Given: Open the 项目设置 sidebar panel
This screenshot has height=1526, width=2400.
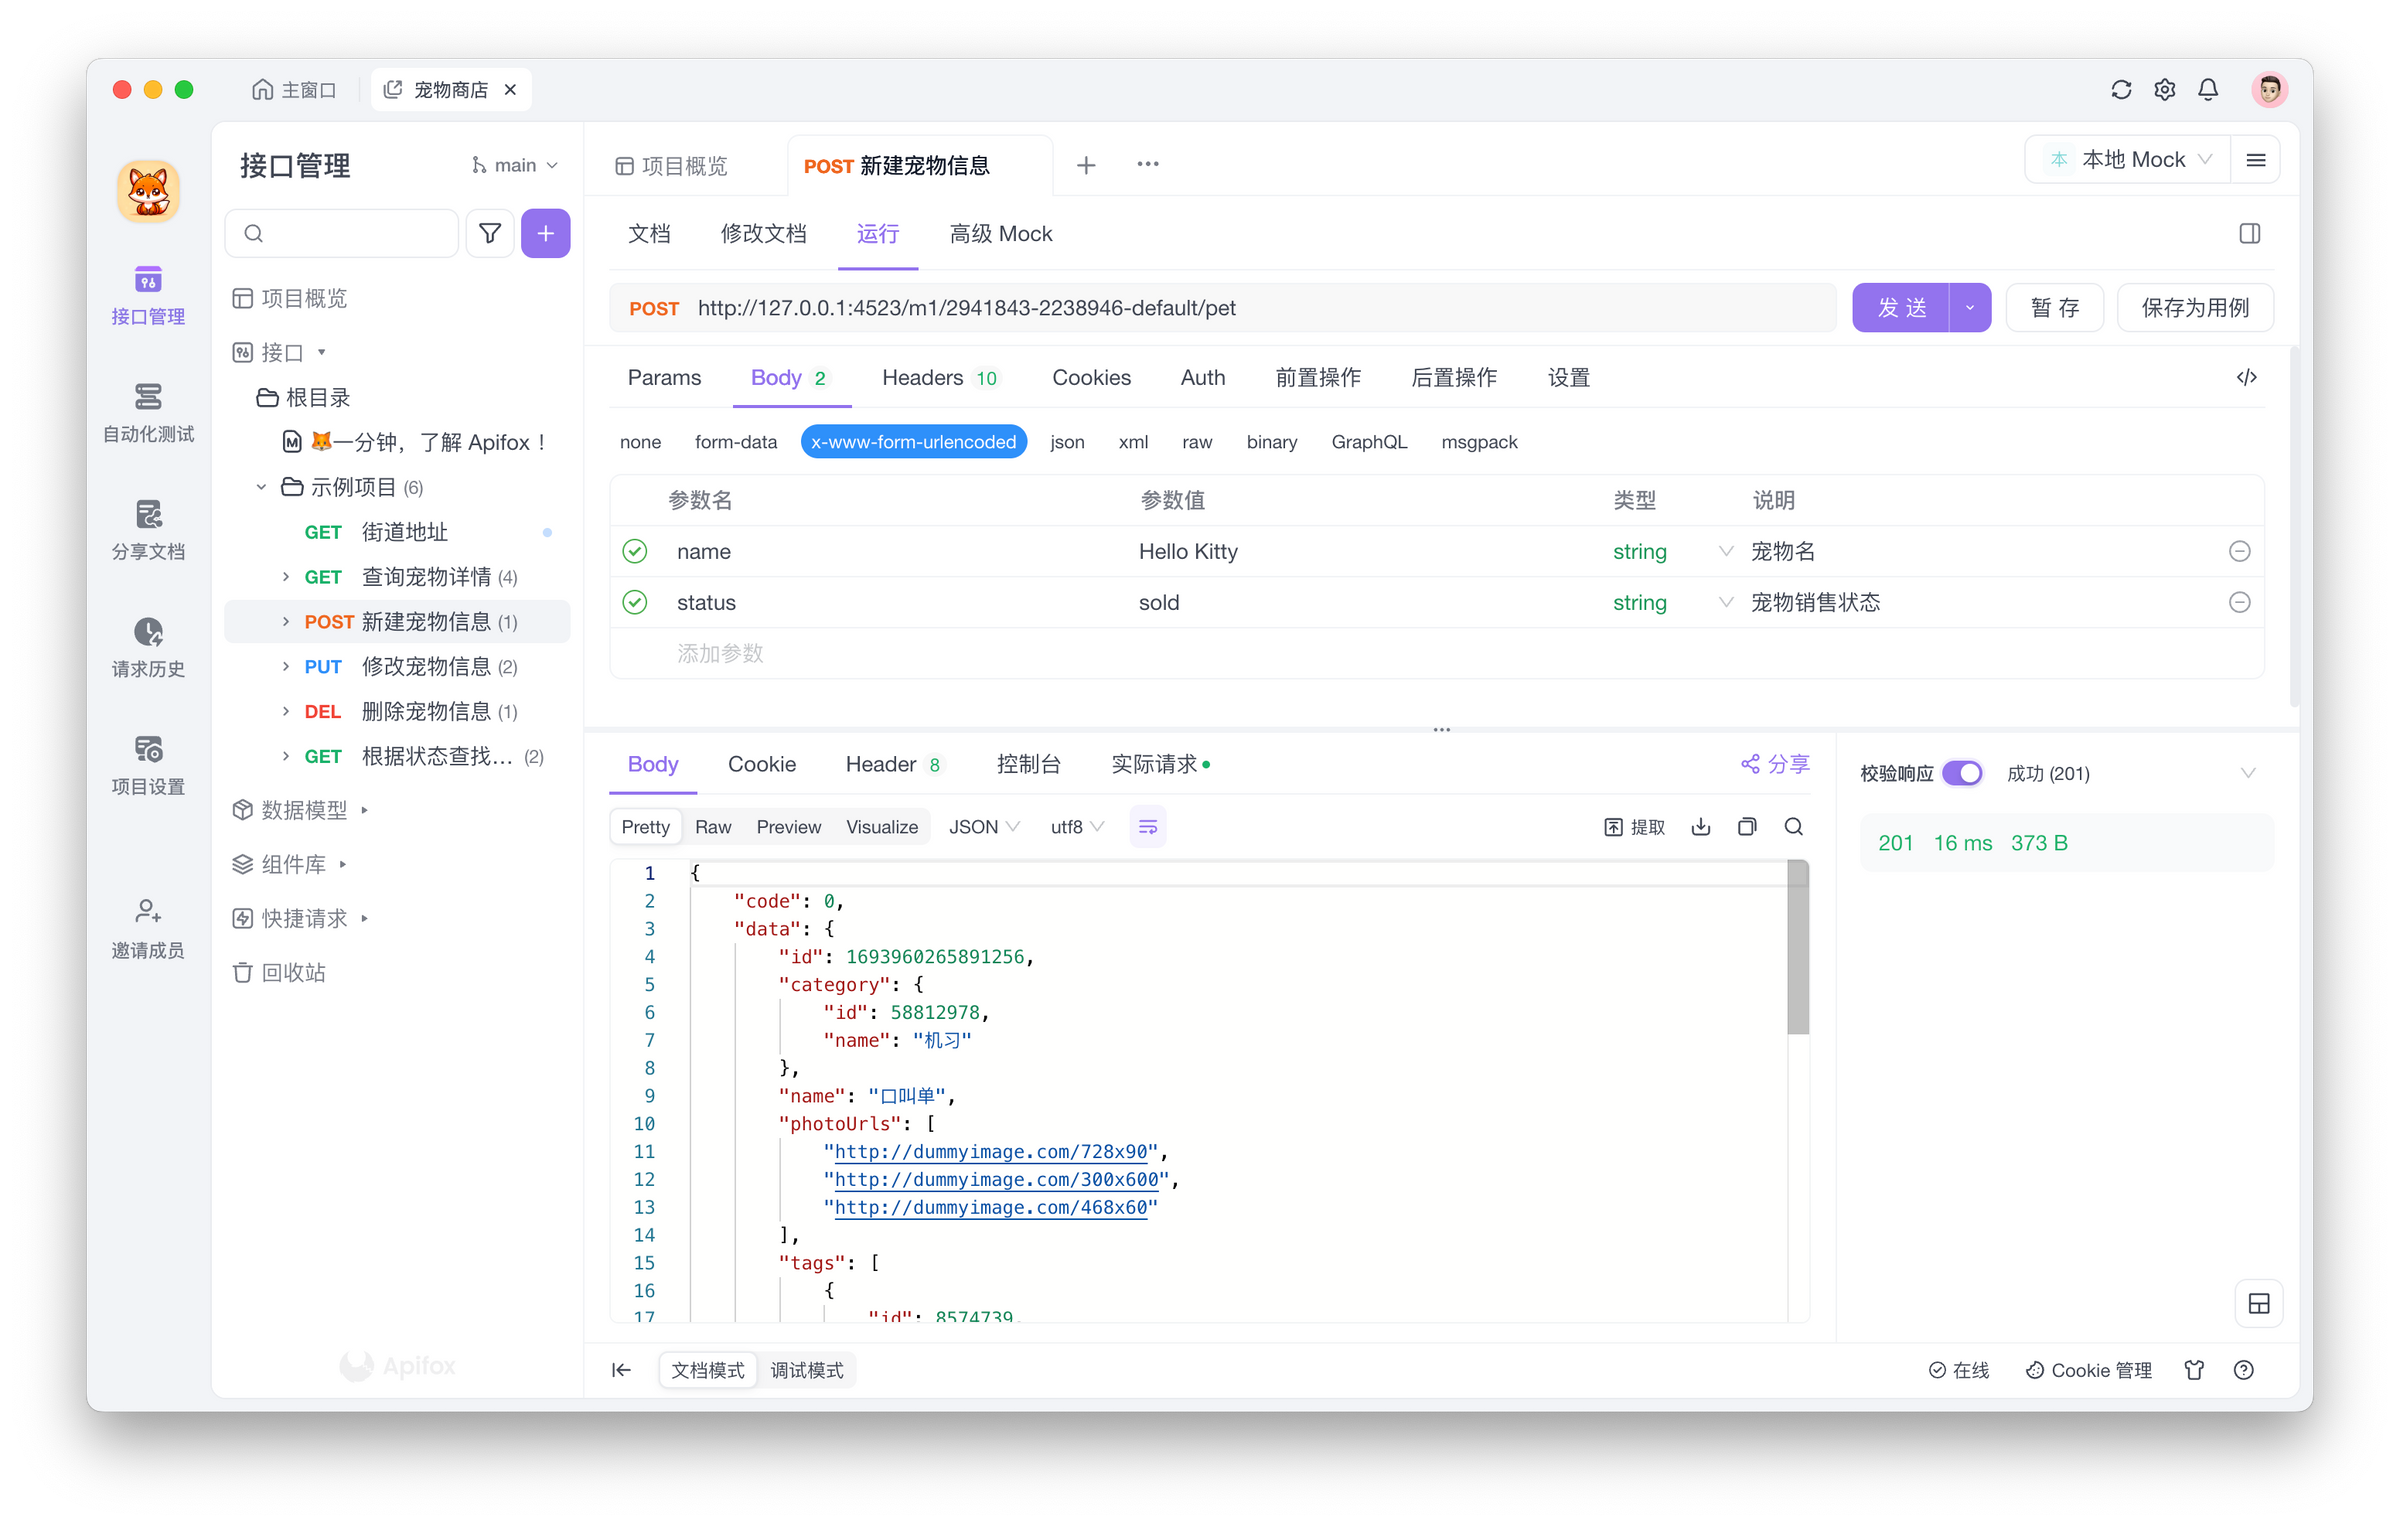Looking at the screenshot, I should 148,765.
